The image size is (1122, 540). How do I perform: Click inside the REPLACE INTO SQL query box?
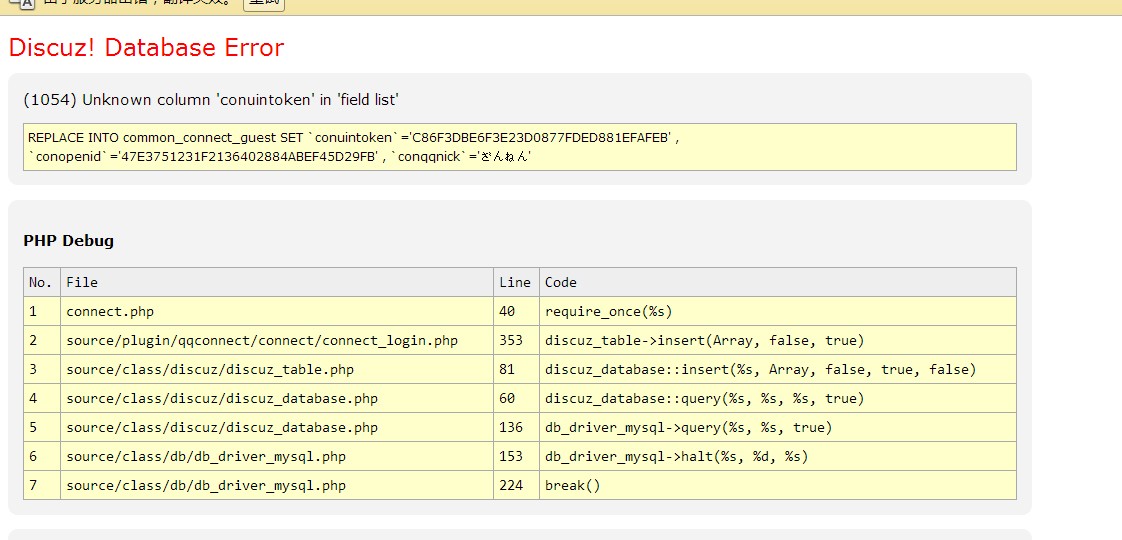click(519, 147)
